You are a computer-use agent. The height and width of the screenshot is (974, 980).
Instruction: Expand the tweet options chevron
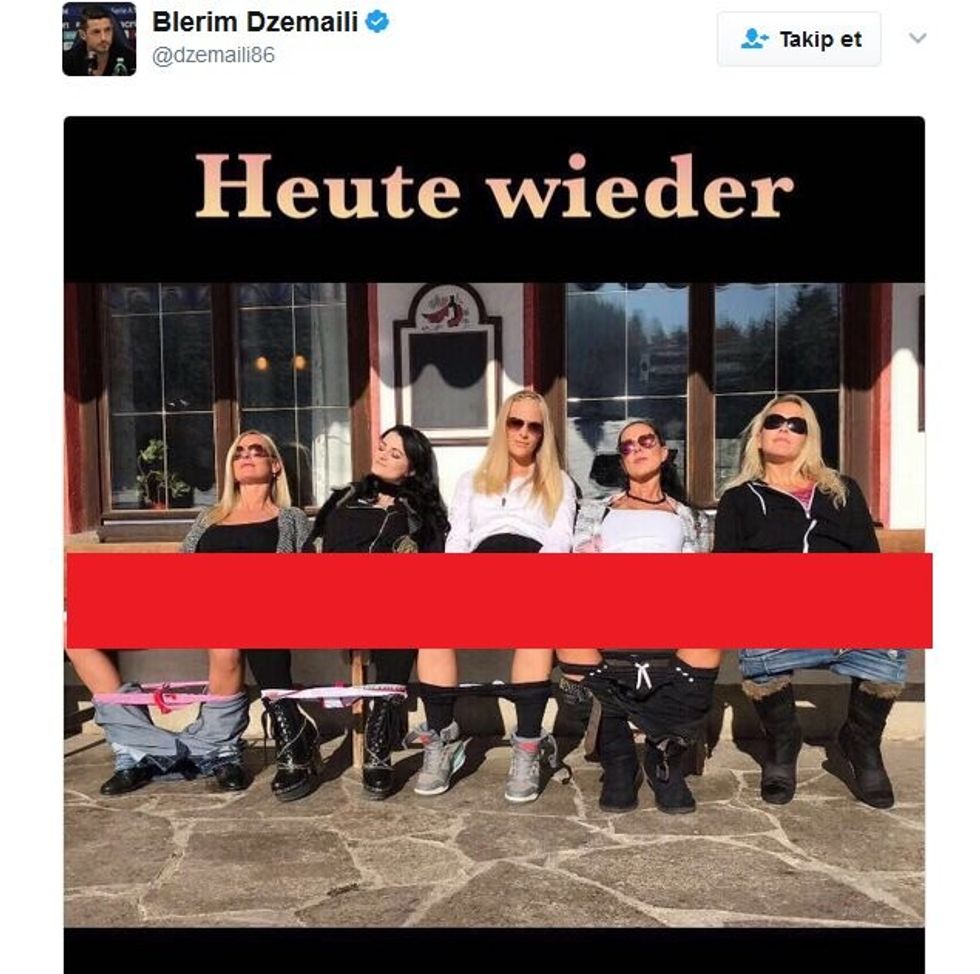pyautogui.click(x=917, y=38)
